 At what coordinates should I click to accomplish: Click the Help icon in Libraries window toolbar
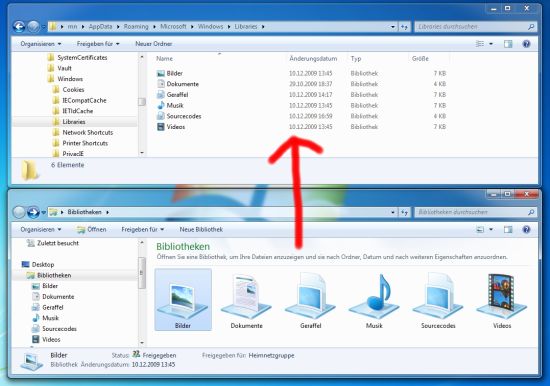point(526,44)
